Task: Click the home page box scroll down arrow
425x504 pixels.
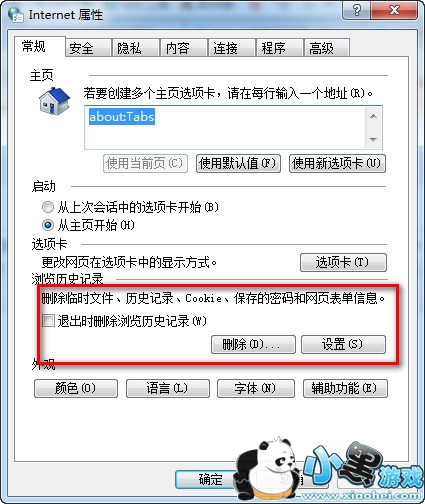Action: pyautogui.click(x=373, y=139)
